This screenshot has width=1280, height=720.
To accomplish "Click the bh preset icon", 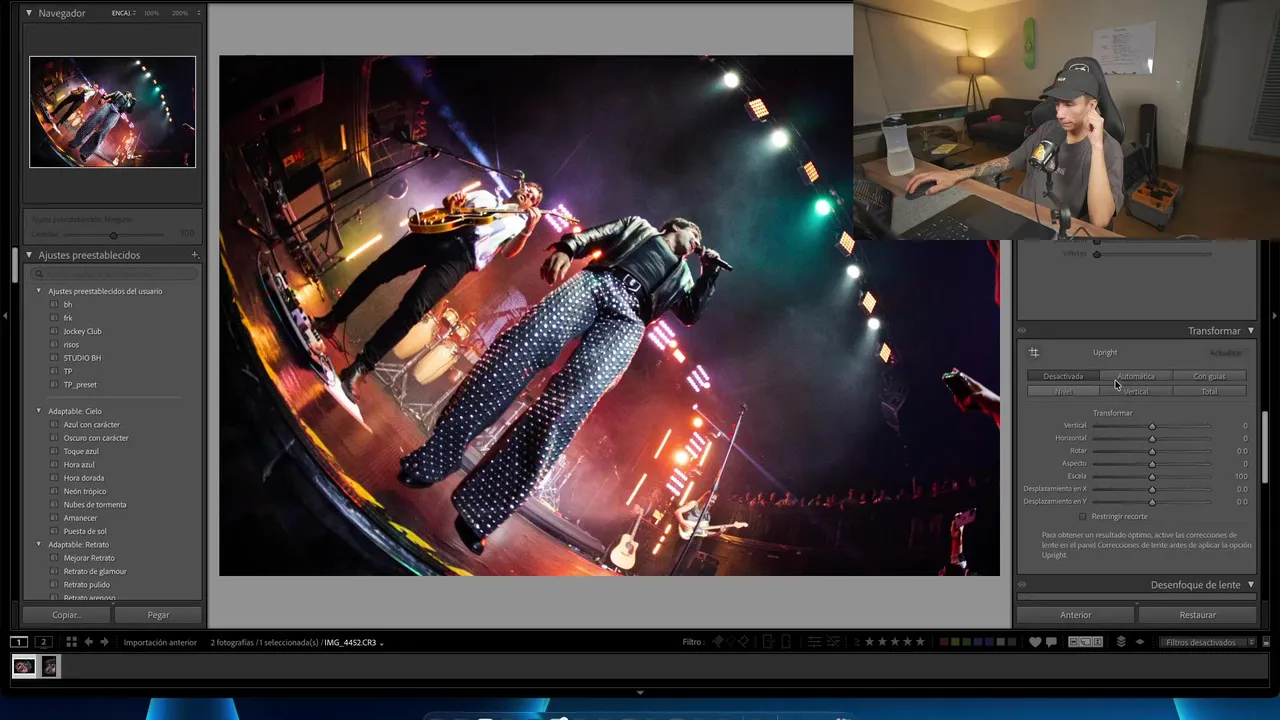I will click(54, 304).
